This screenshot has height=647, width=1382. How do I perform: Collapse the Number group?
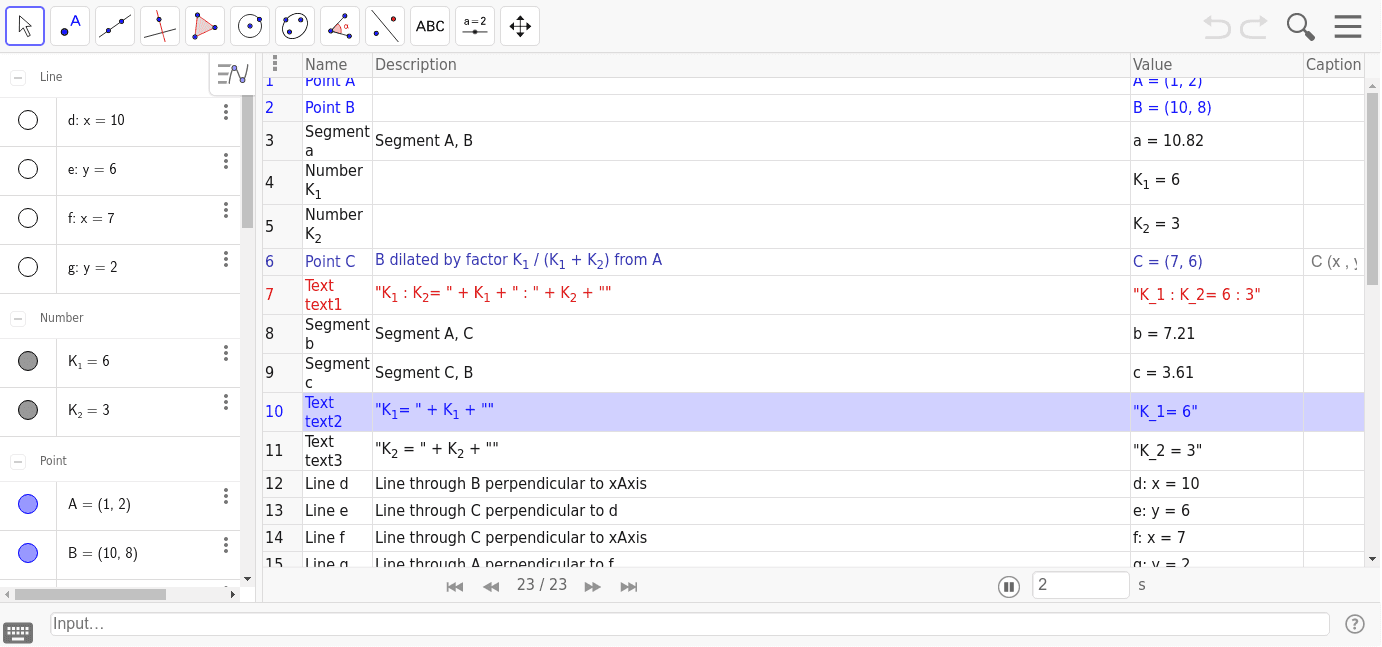(18, 318)
